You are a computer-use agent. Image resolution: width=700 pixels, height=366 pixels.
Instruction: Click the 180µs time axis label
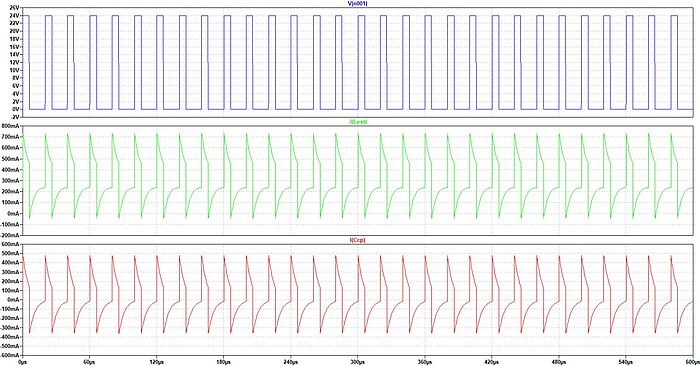(223, 362)
